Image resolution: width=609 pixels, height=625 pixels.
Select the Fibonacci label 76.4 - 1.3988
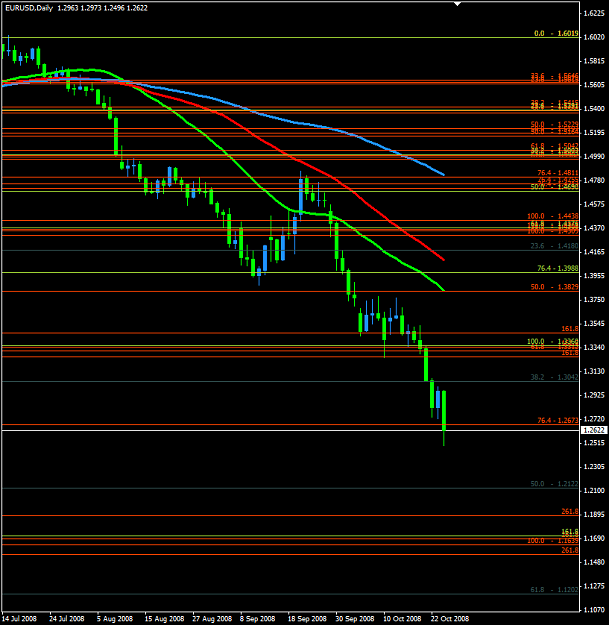point(557,268)
